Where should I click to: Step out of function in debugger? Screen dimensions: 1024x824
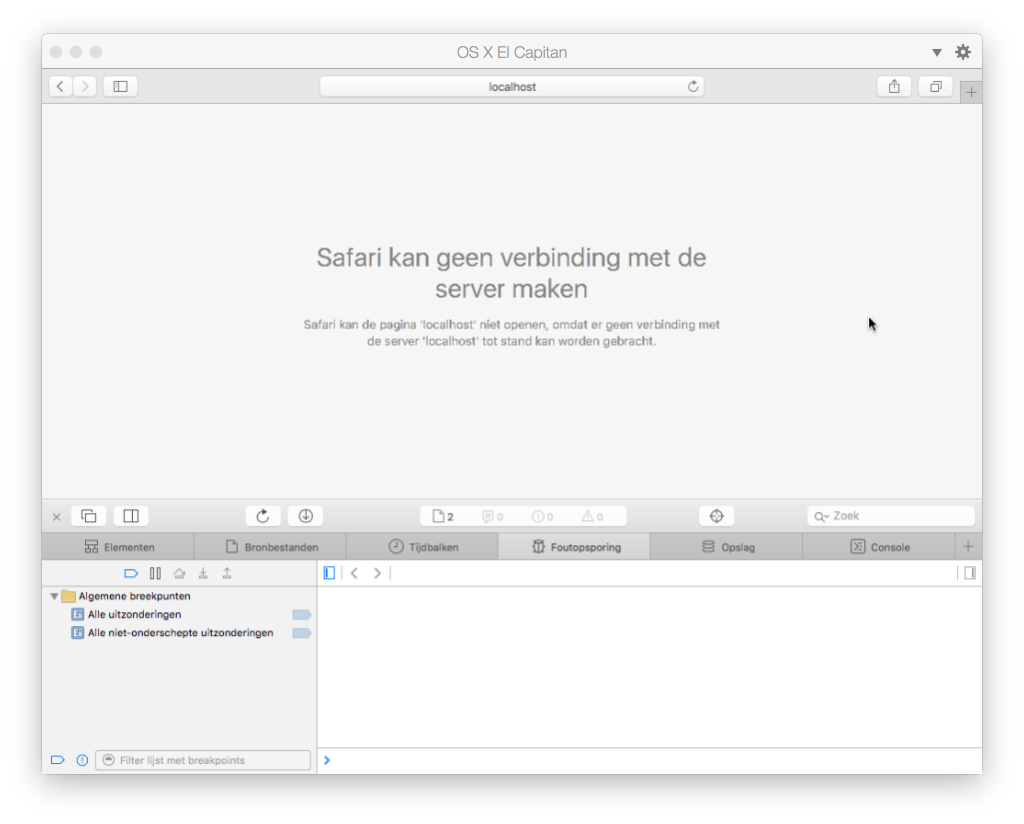227,573
